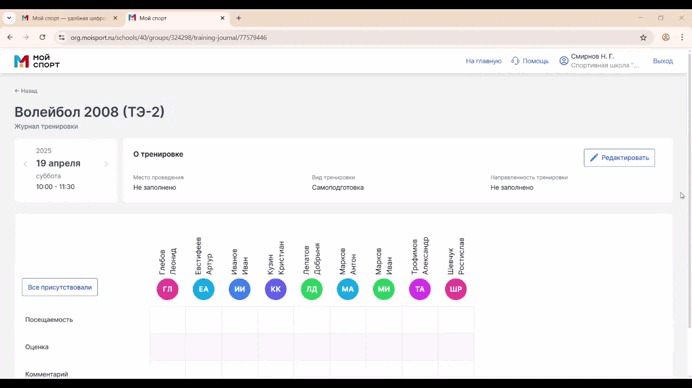Select avatar ЕА Евстифеев Артур
The width and height of the screenshot is (692, 388).
point(203,289)
